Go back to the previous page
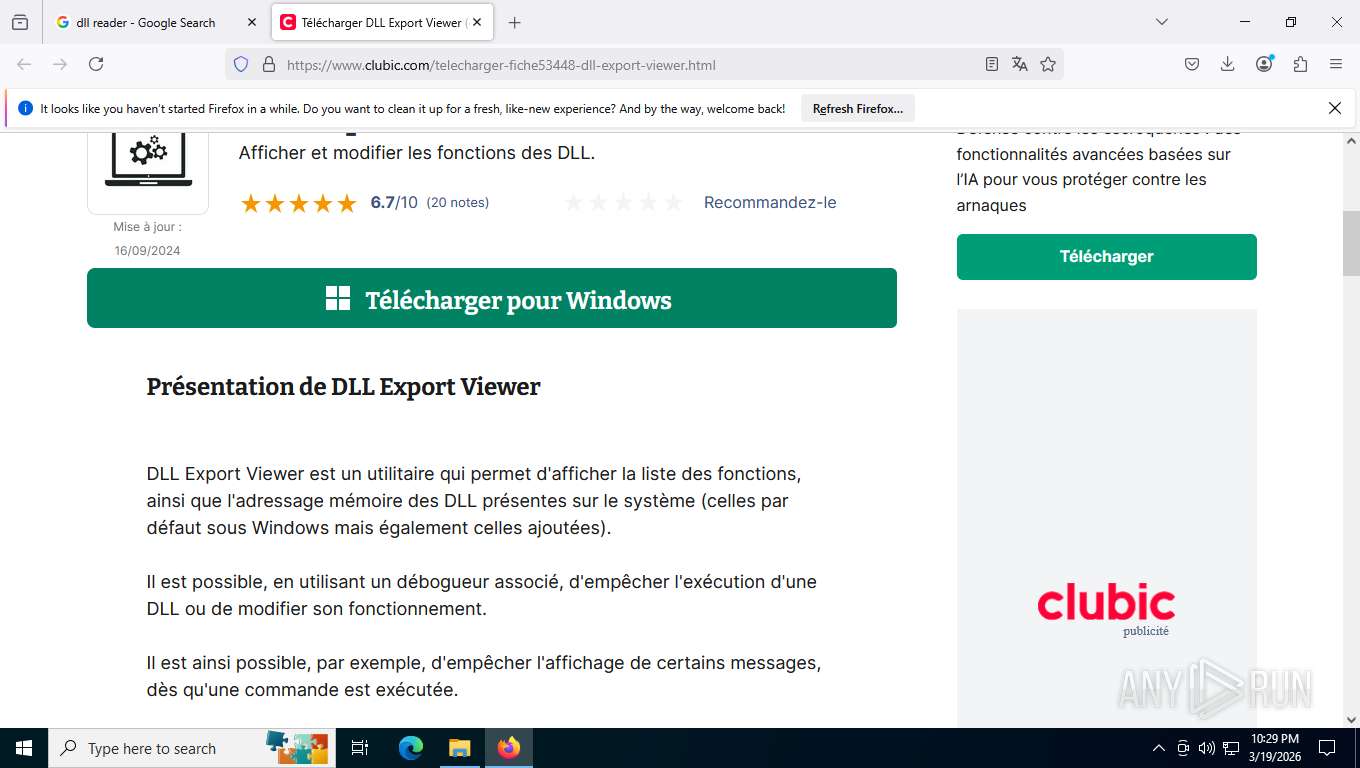This screenshot has height=768, width=1360. [x=24, y=64]
